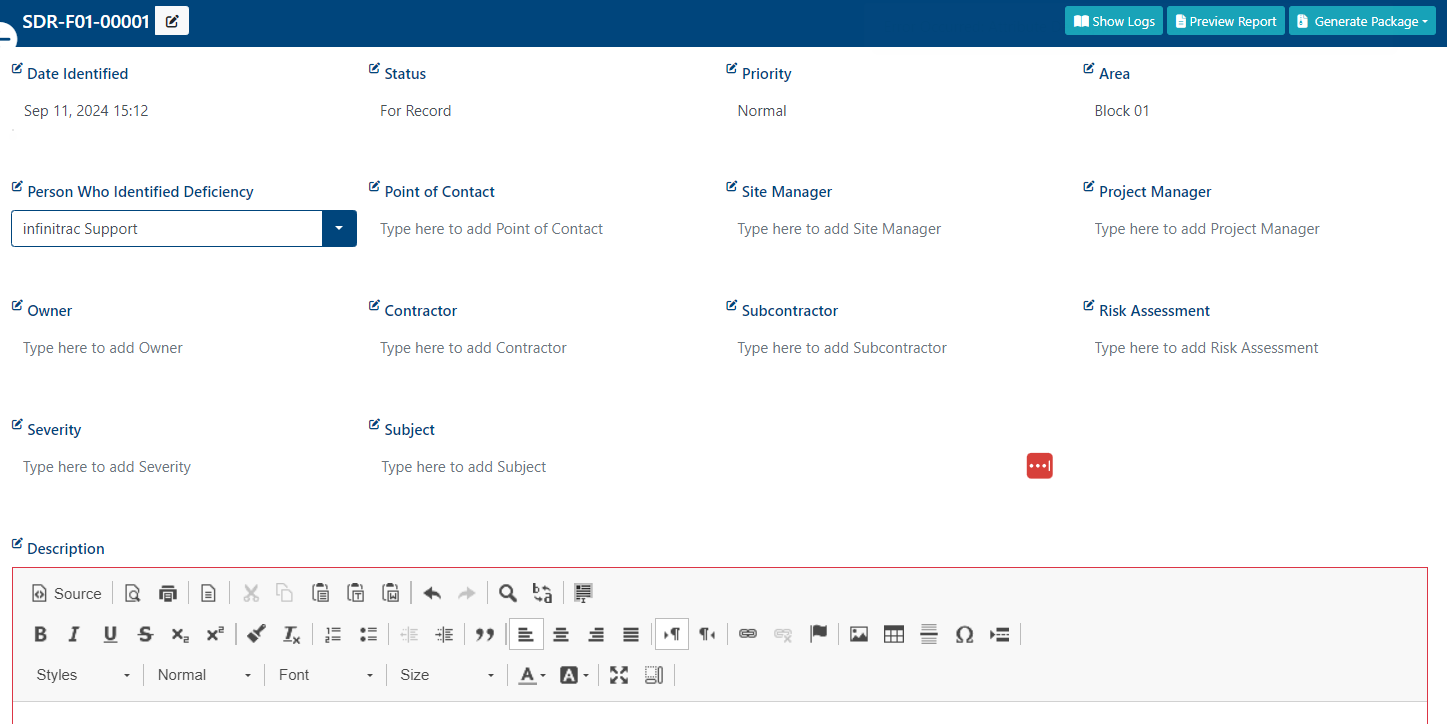Viewport: 1447px width, 724px height.
Task: Print the description with the printer icon
Action: (168, 593)
